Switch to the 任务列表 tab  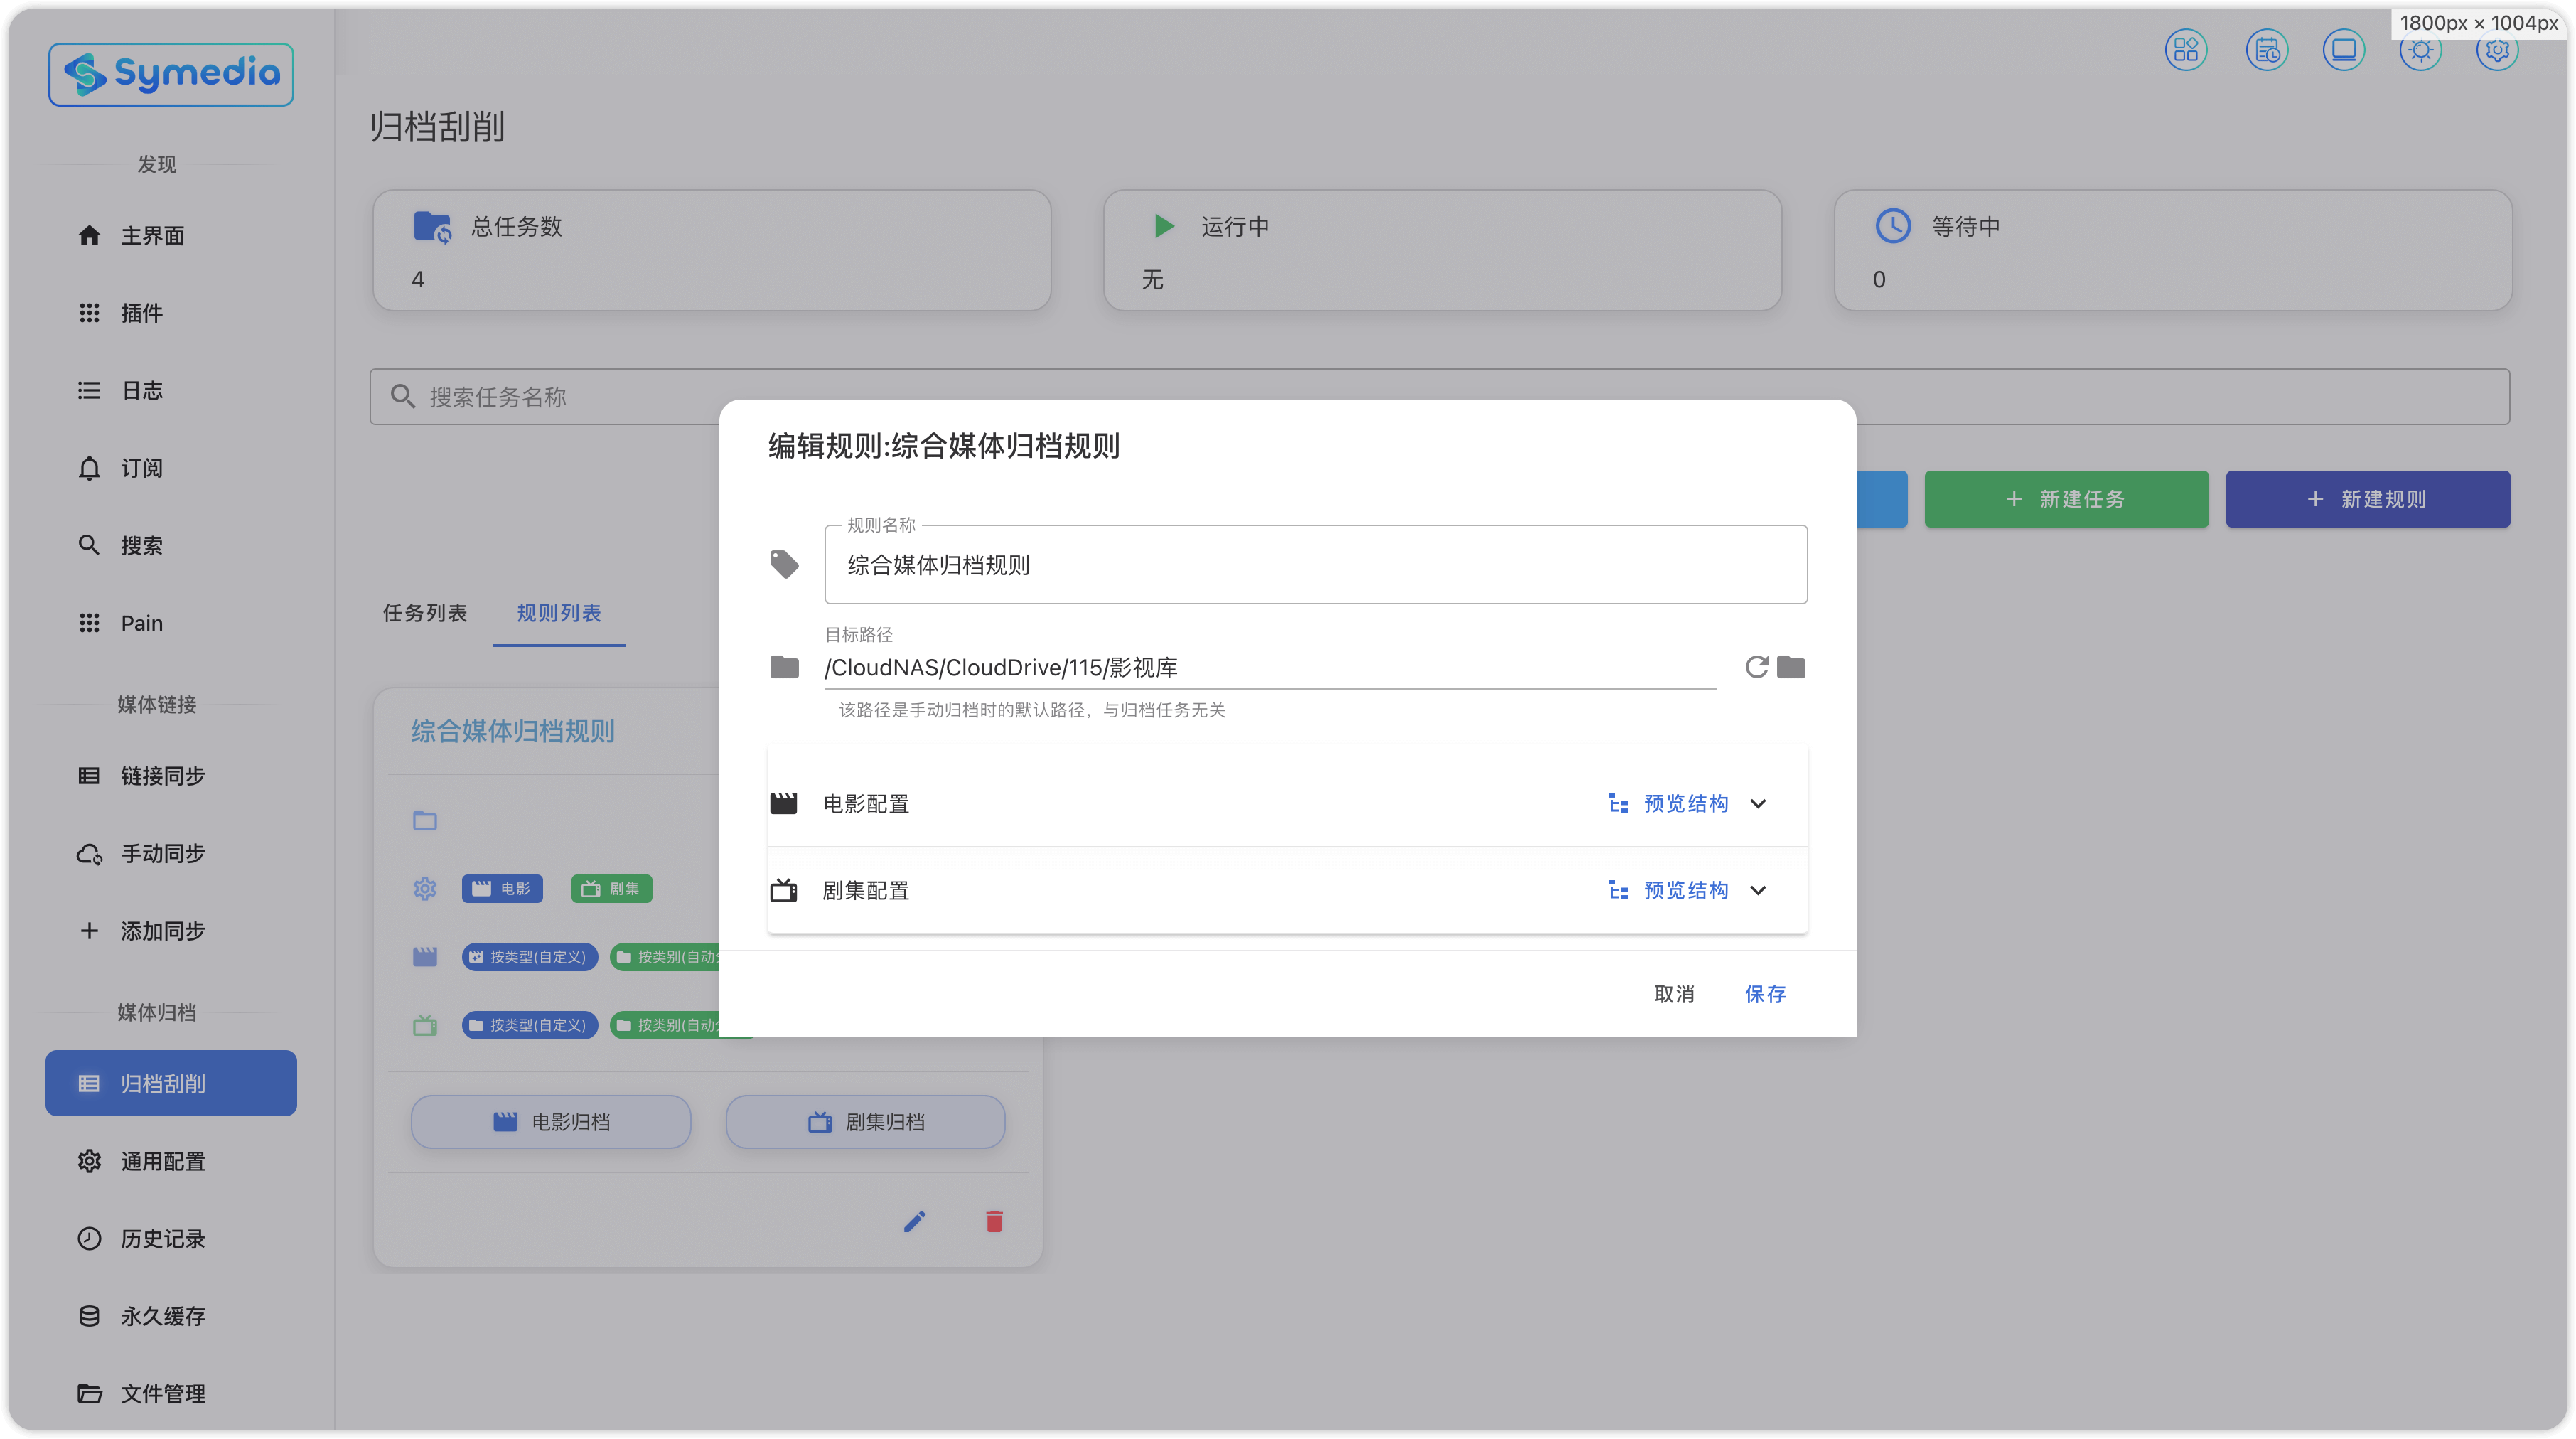pos(424,613)
